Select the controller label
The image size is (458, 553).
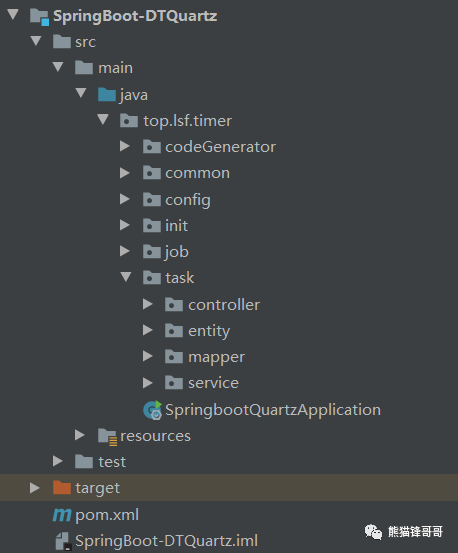(224, 305)
